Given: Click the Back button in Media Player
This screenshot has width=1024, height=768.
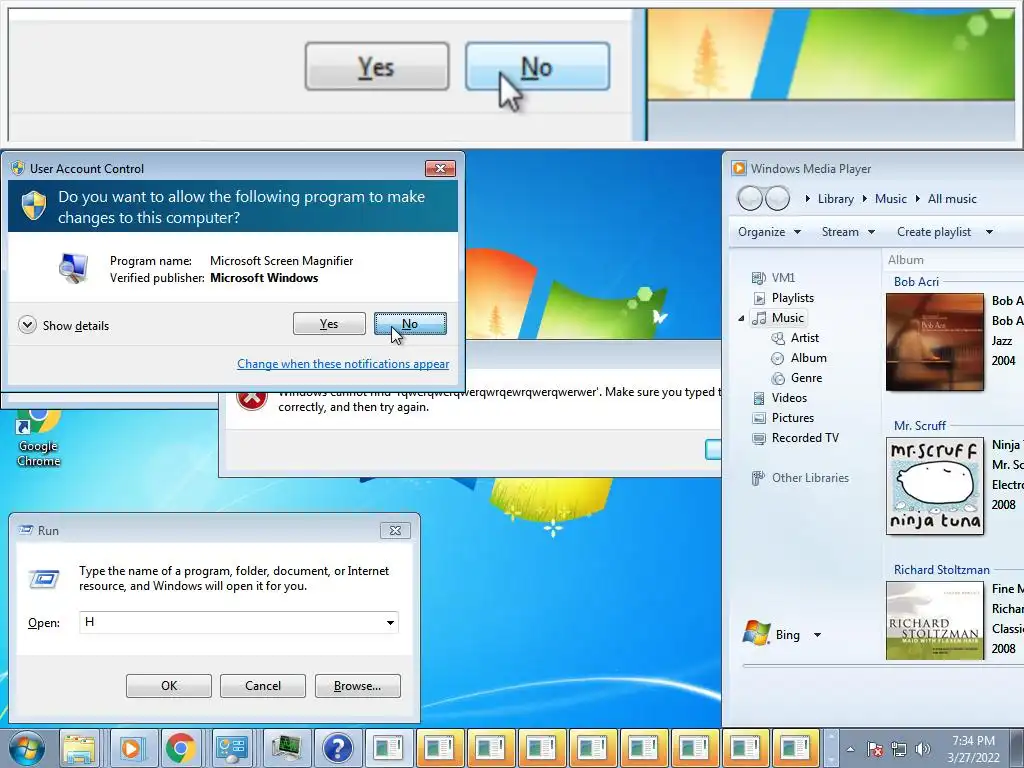Looking at the screenshot, I should coord(750,199).
